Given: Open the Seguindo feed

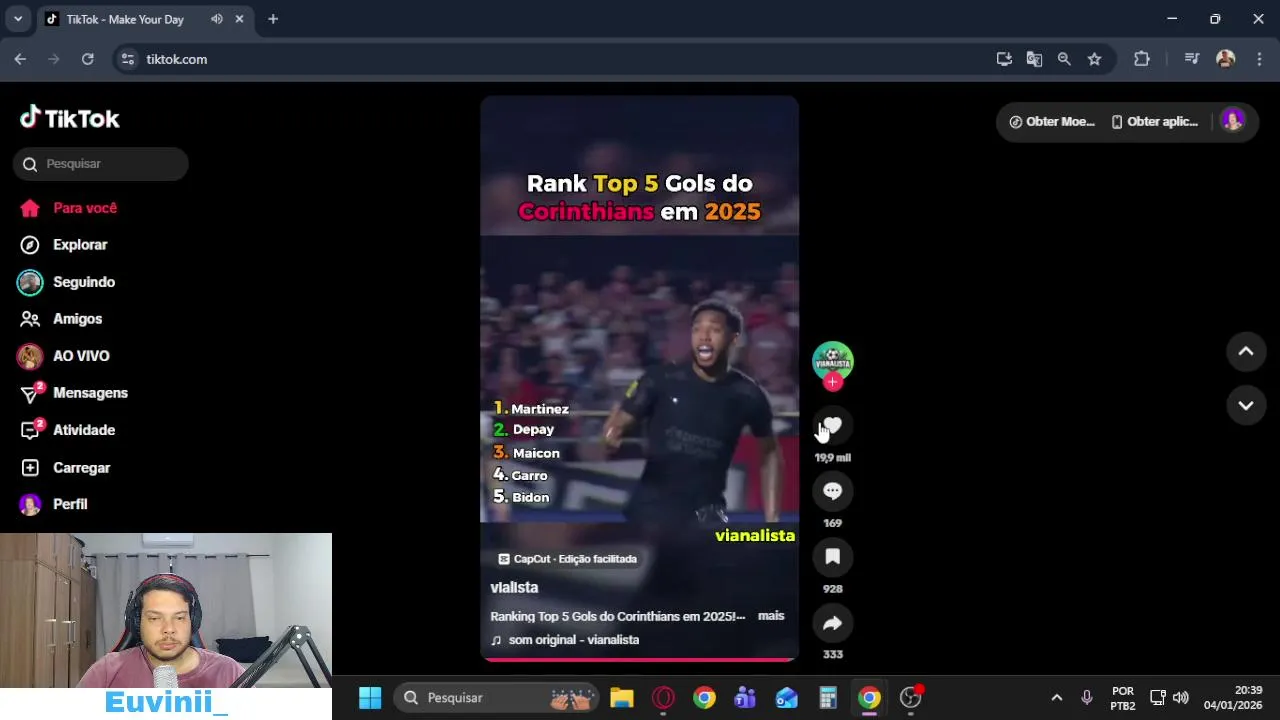Looking at the screenshot, I should pos(66,282).
